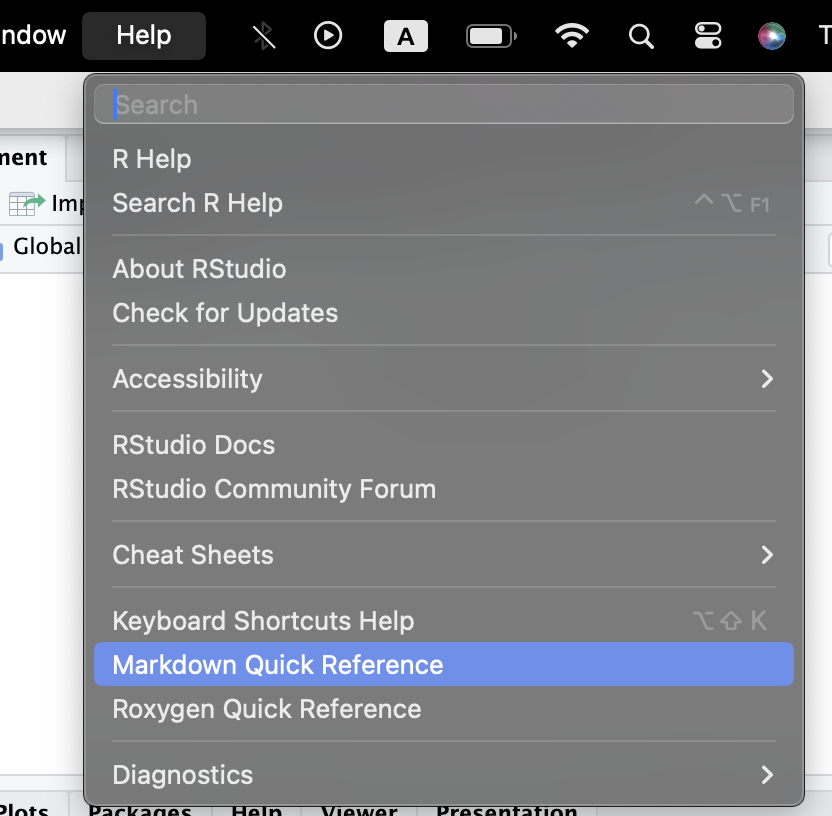This screenshot has width=832, height=816.
Task: Choose Search R Help
Action: 444,203
